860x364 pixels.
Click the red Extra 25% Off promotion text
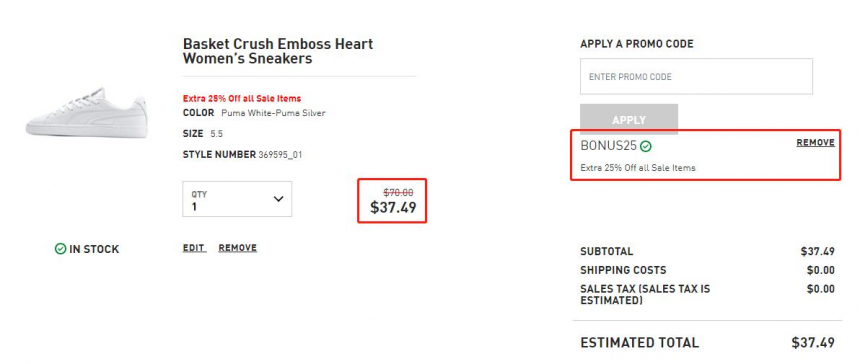(242, 99)
